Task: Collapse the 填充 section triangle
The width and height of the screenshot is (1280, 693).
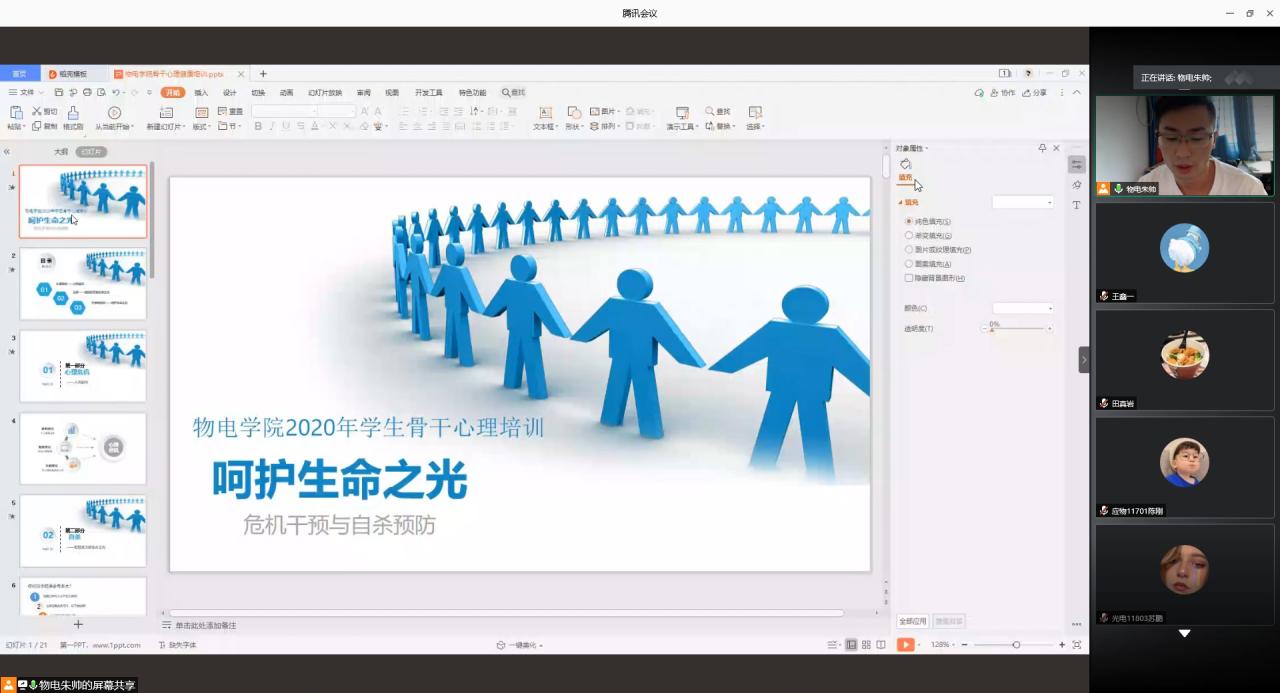Action: [900, 202]
